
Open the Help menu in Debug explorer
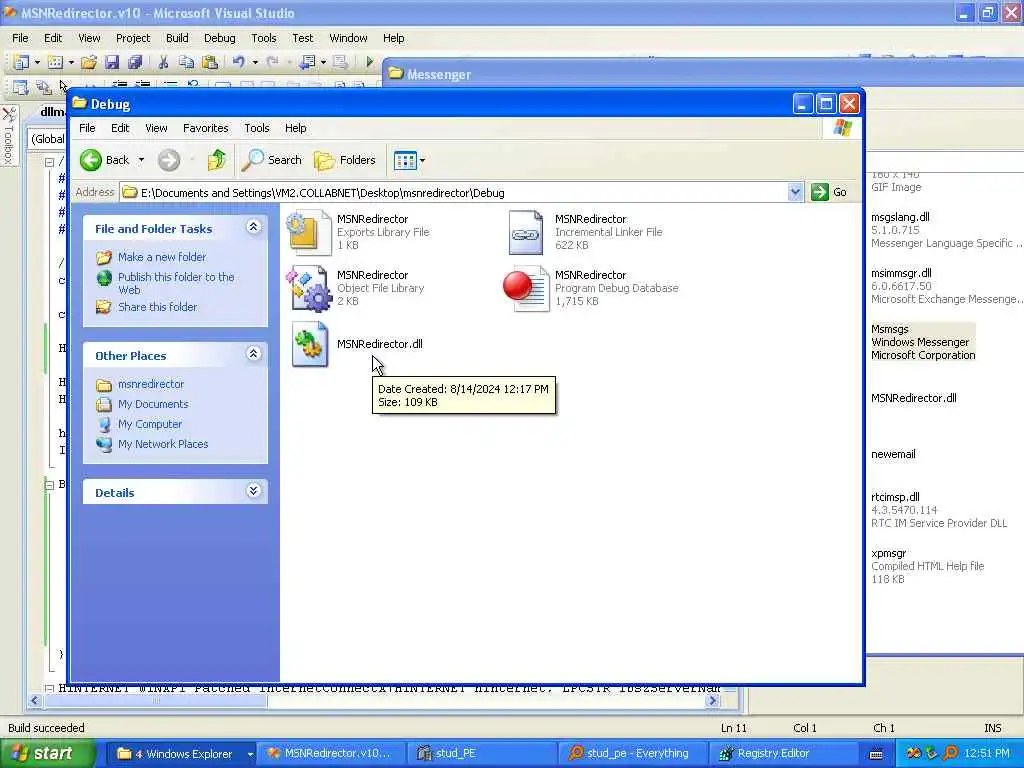point(295,128)
